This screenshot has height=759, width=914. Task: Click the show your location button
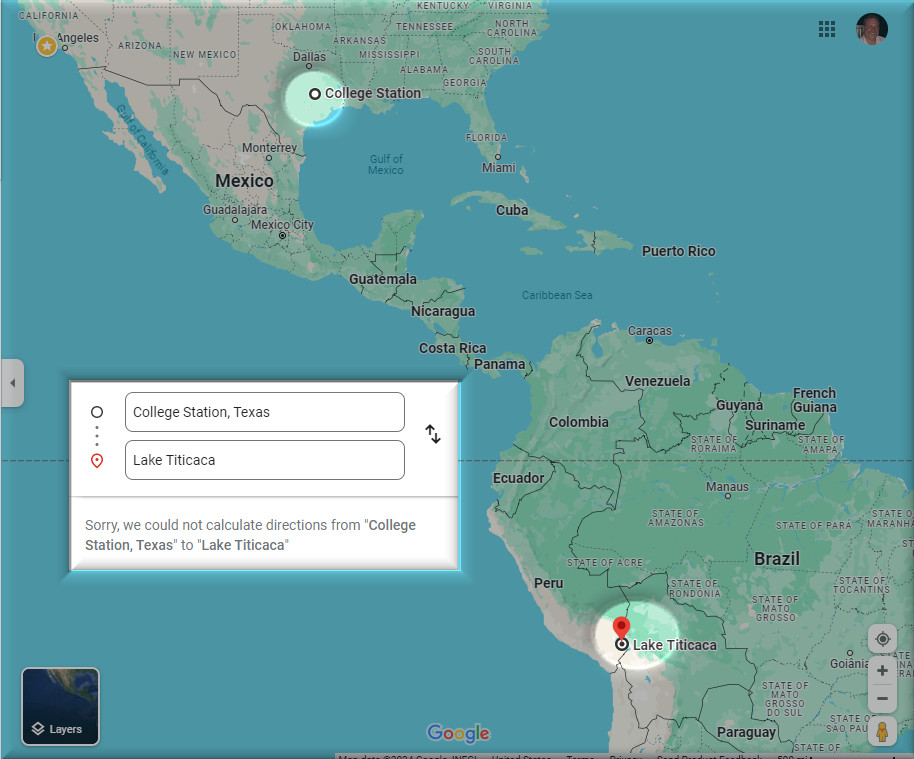882,639
